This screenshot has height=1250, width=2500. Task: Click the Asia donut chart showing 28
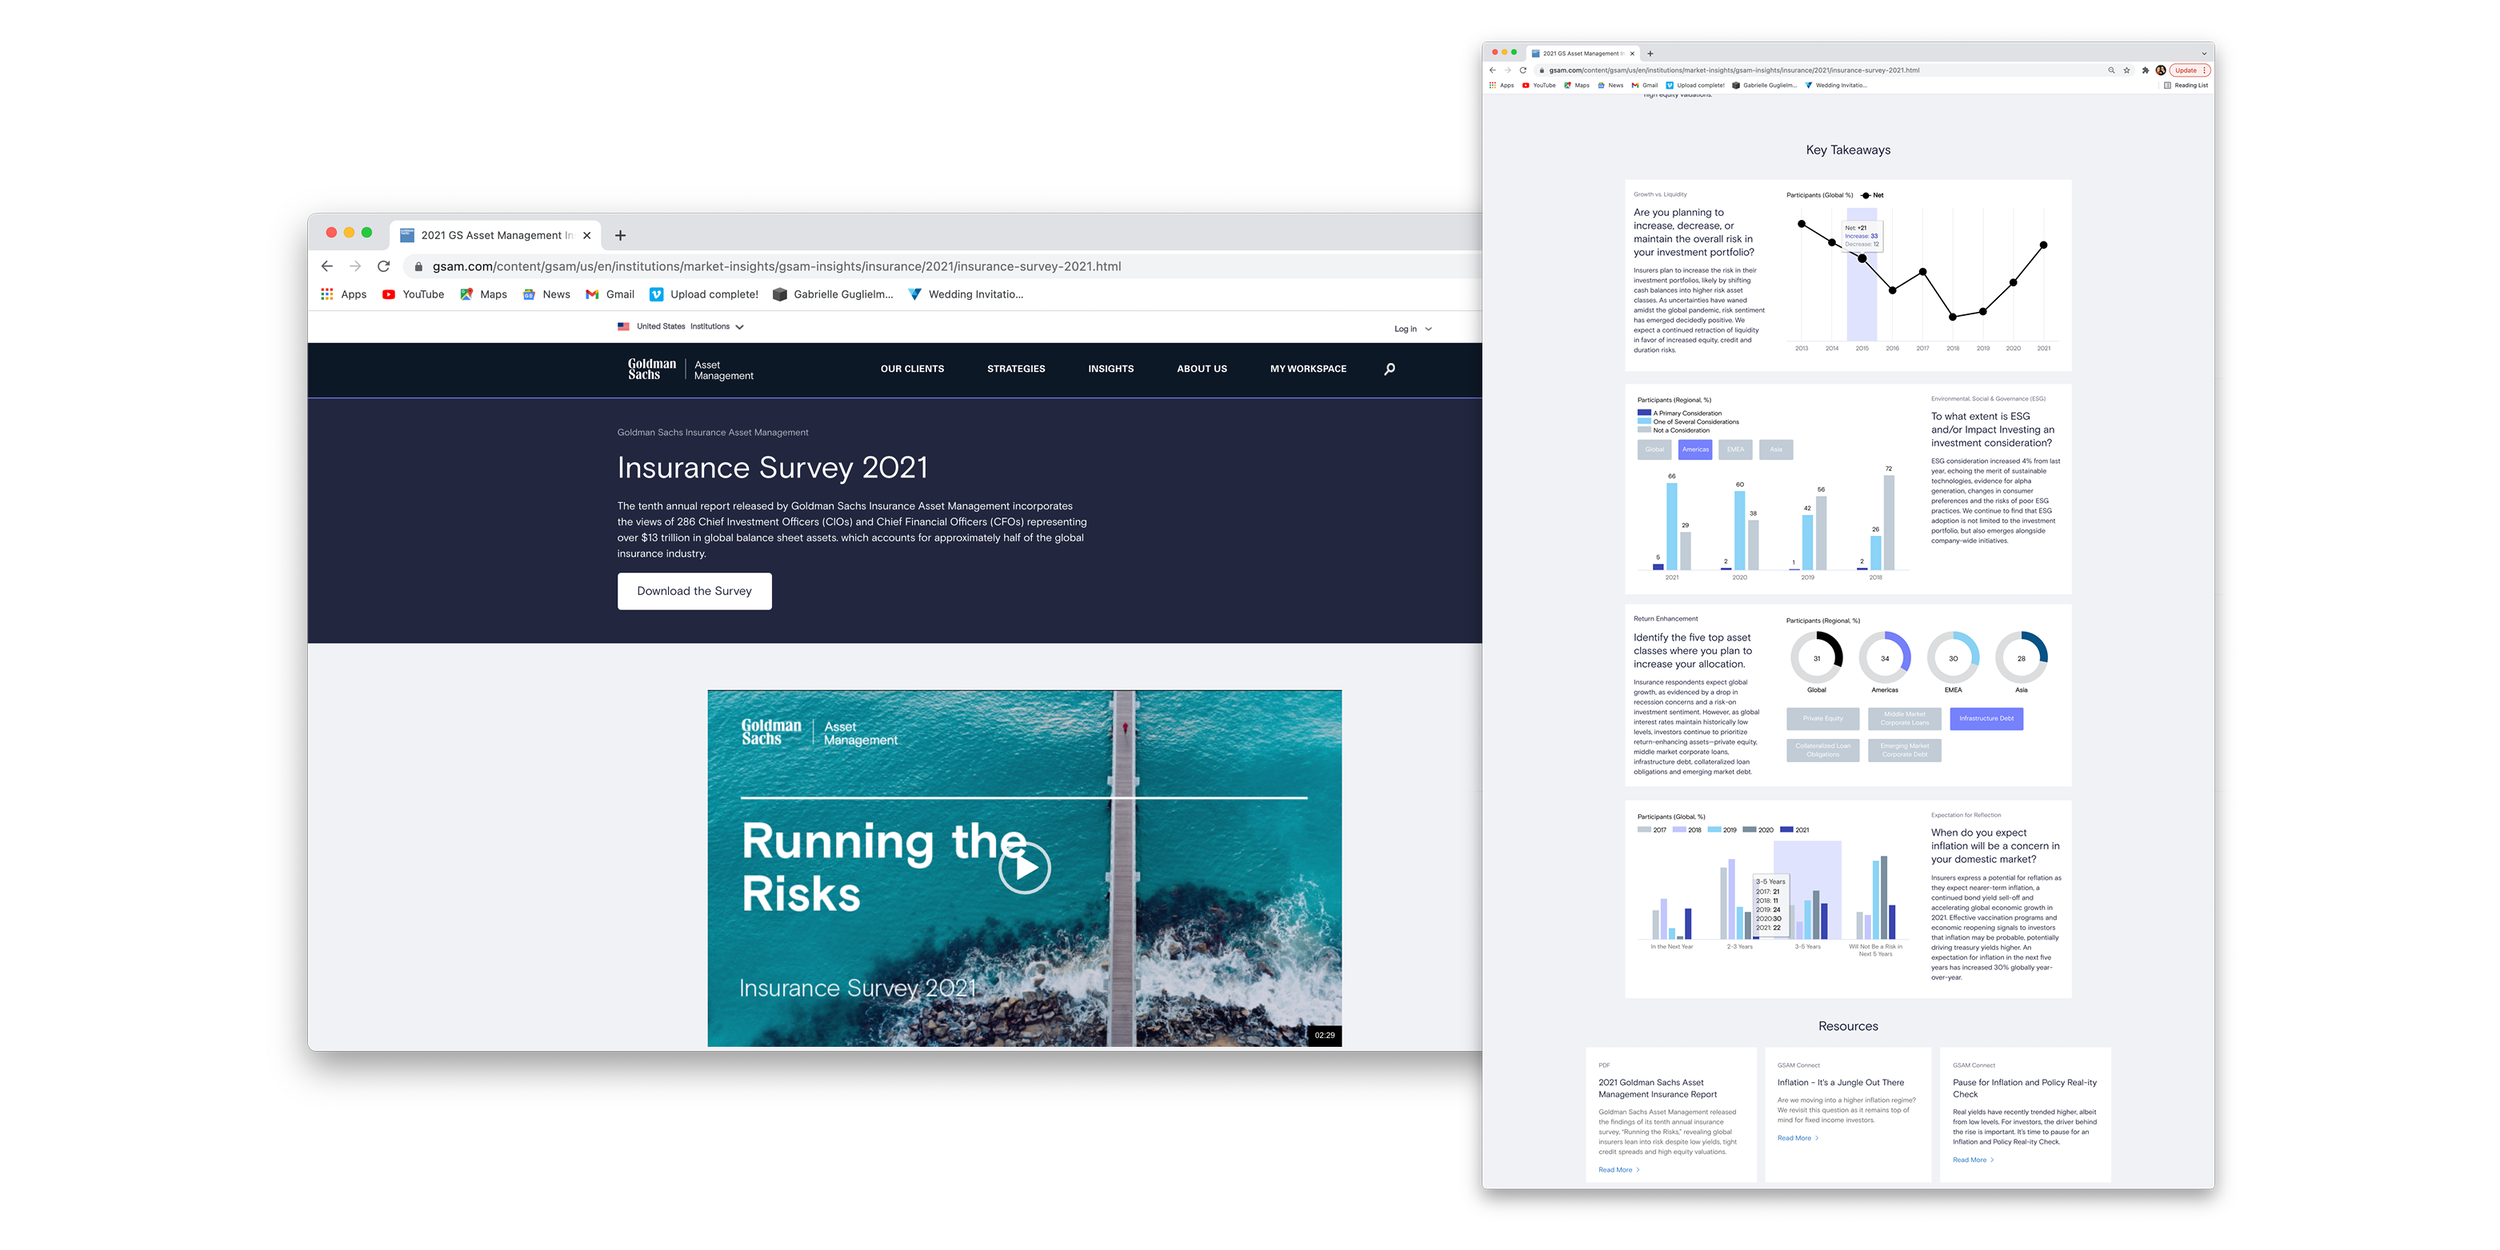pos(2021,658)
